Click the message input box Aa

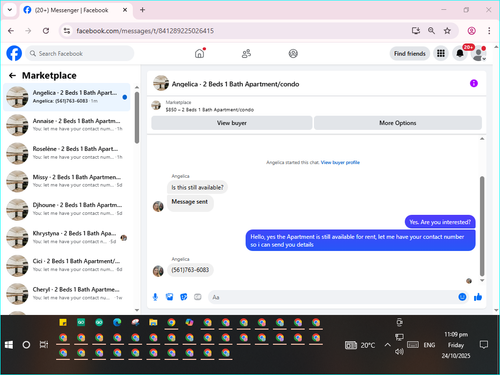(333, 297)
